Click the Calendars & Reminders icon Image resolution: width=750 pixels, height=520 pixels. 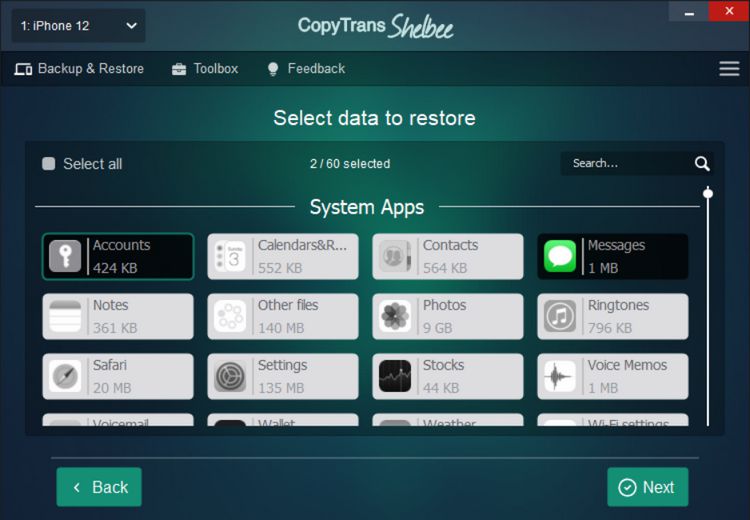230,256
